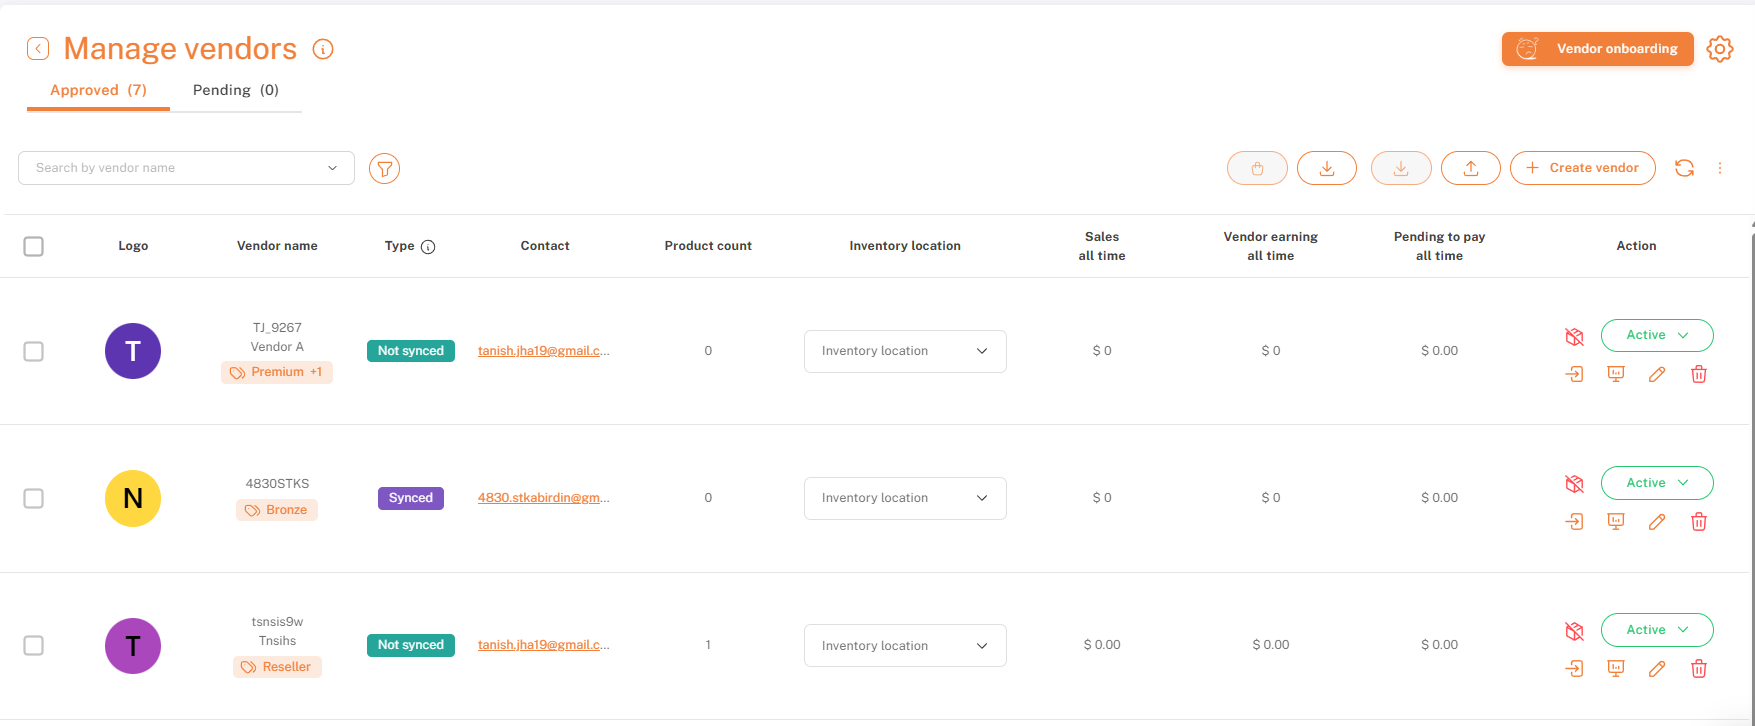Click the upload arrow icon in the toolbar
Screen dimensions: 1755x726
pyautogui.click(x=1470, y=168)
